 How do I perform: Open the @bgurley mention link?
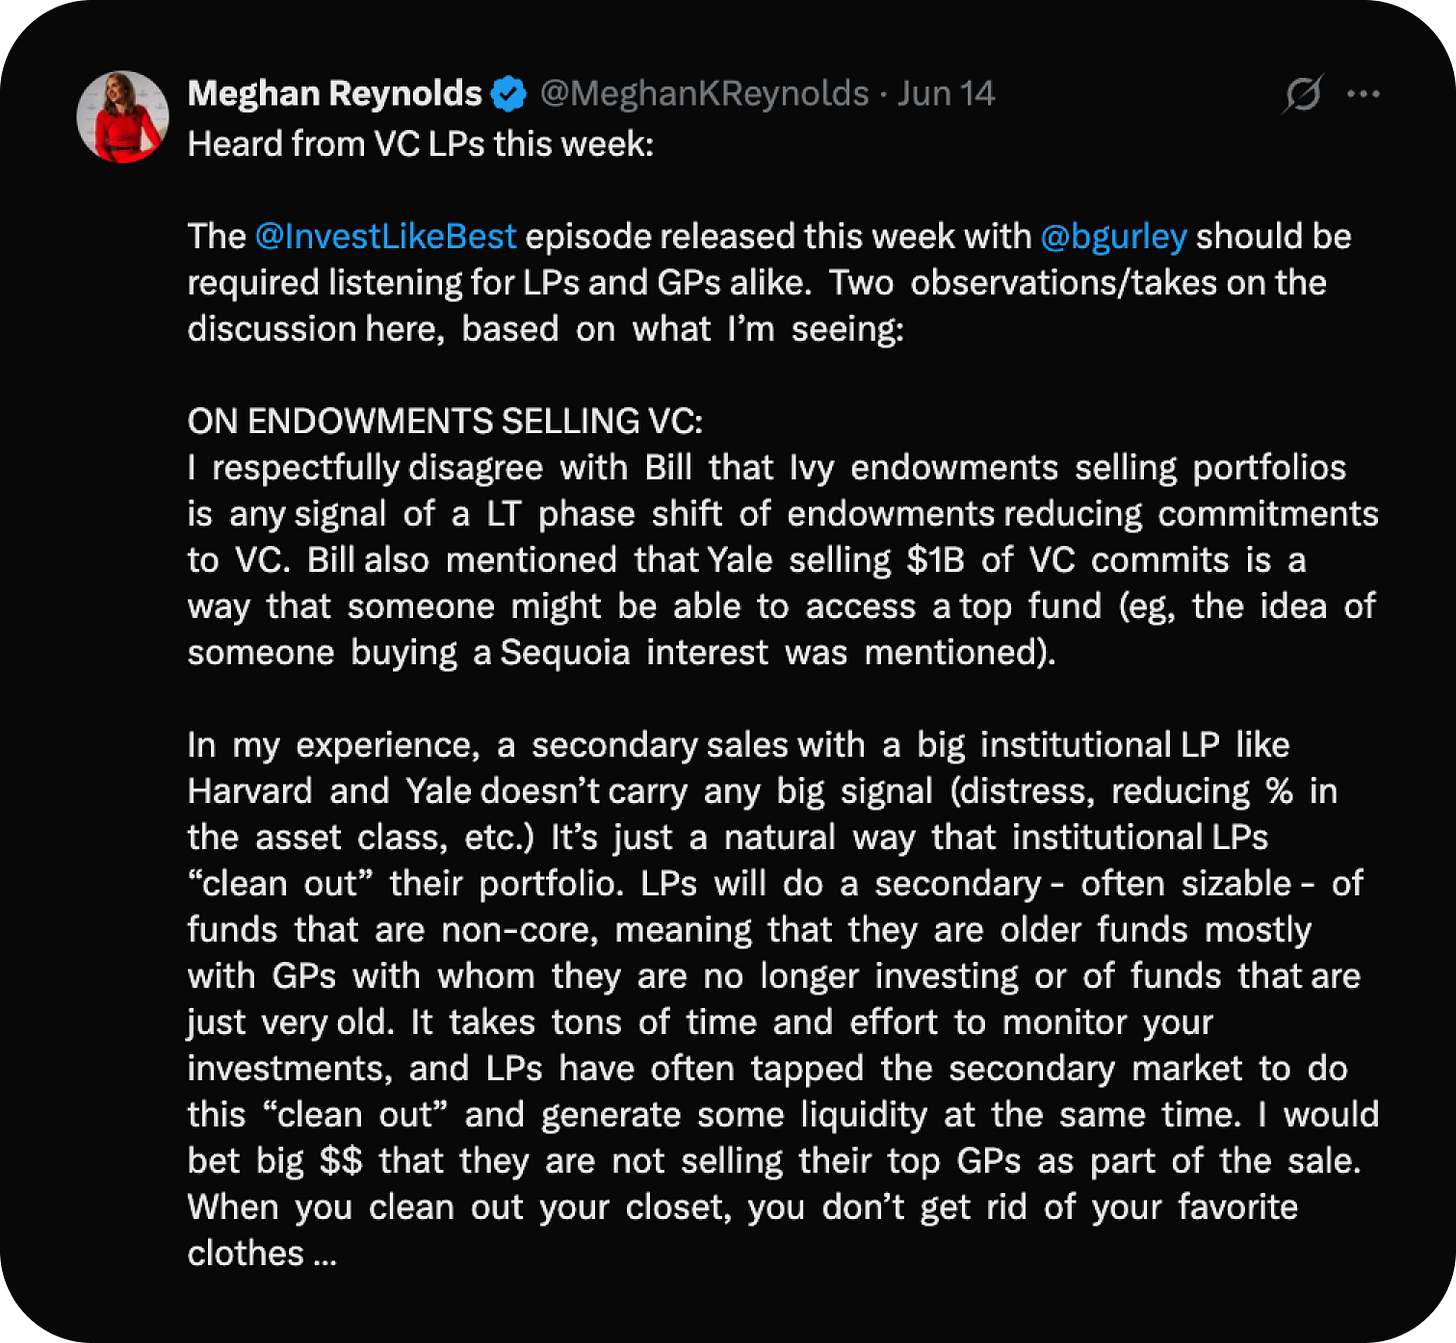coord(1114,237)
